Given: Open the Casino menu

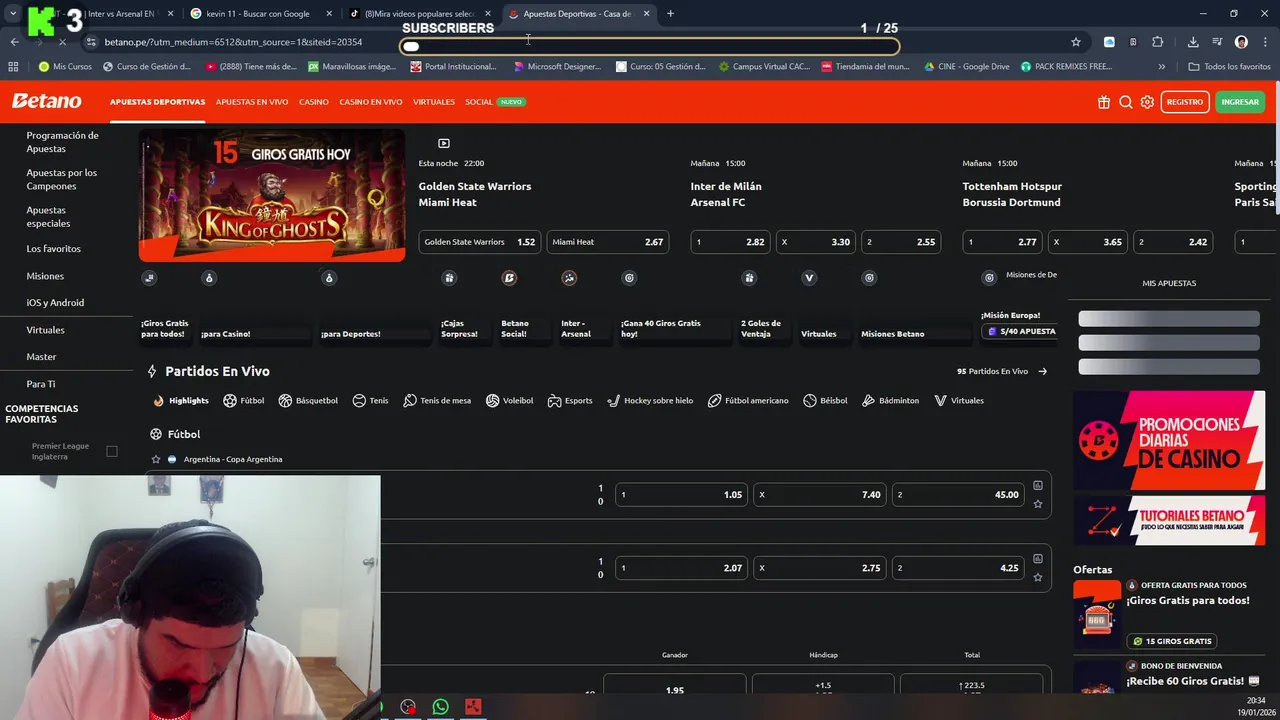Looking at the screenshot, I should 313,102.
